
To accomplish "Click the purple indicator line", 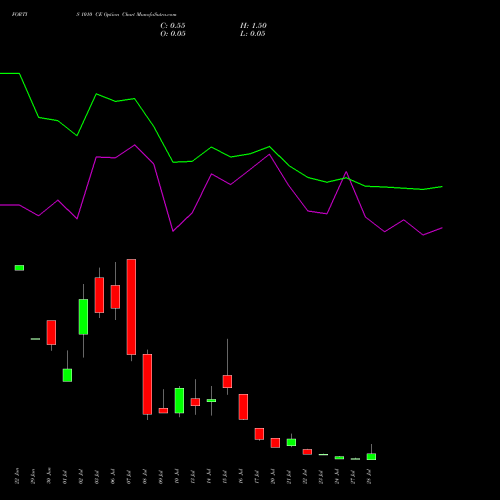I will (x=212, y=174).
